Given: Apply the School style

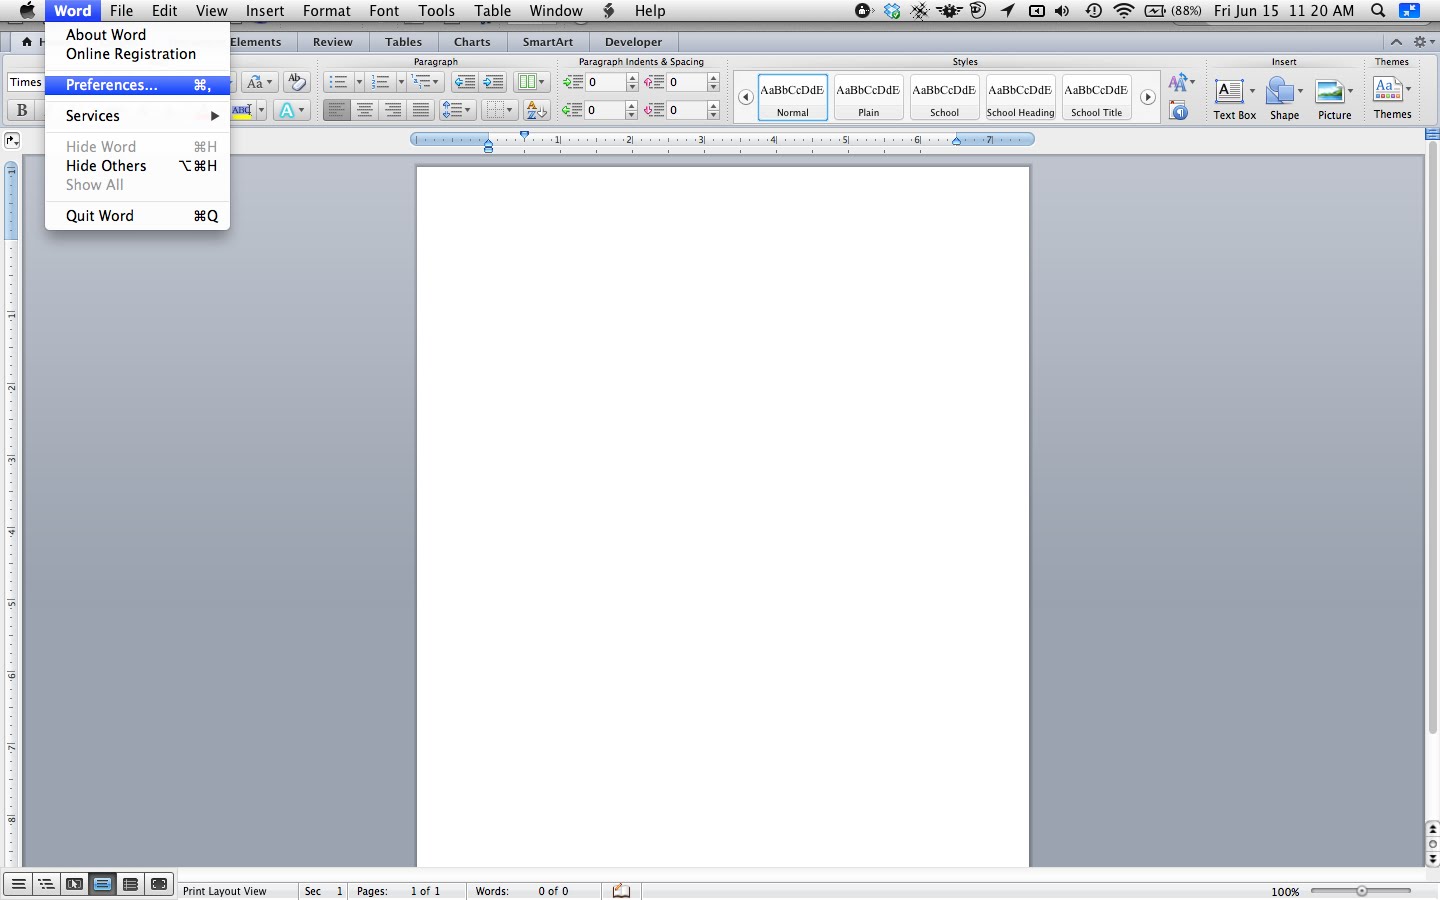Looking at the screenshot, I should coord(945,97).
